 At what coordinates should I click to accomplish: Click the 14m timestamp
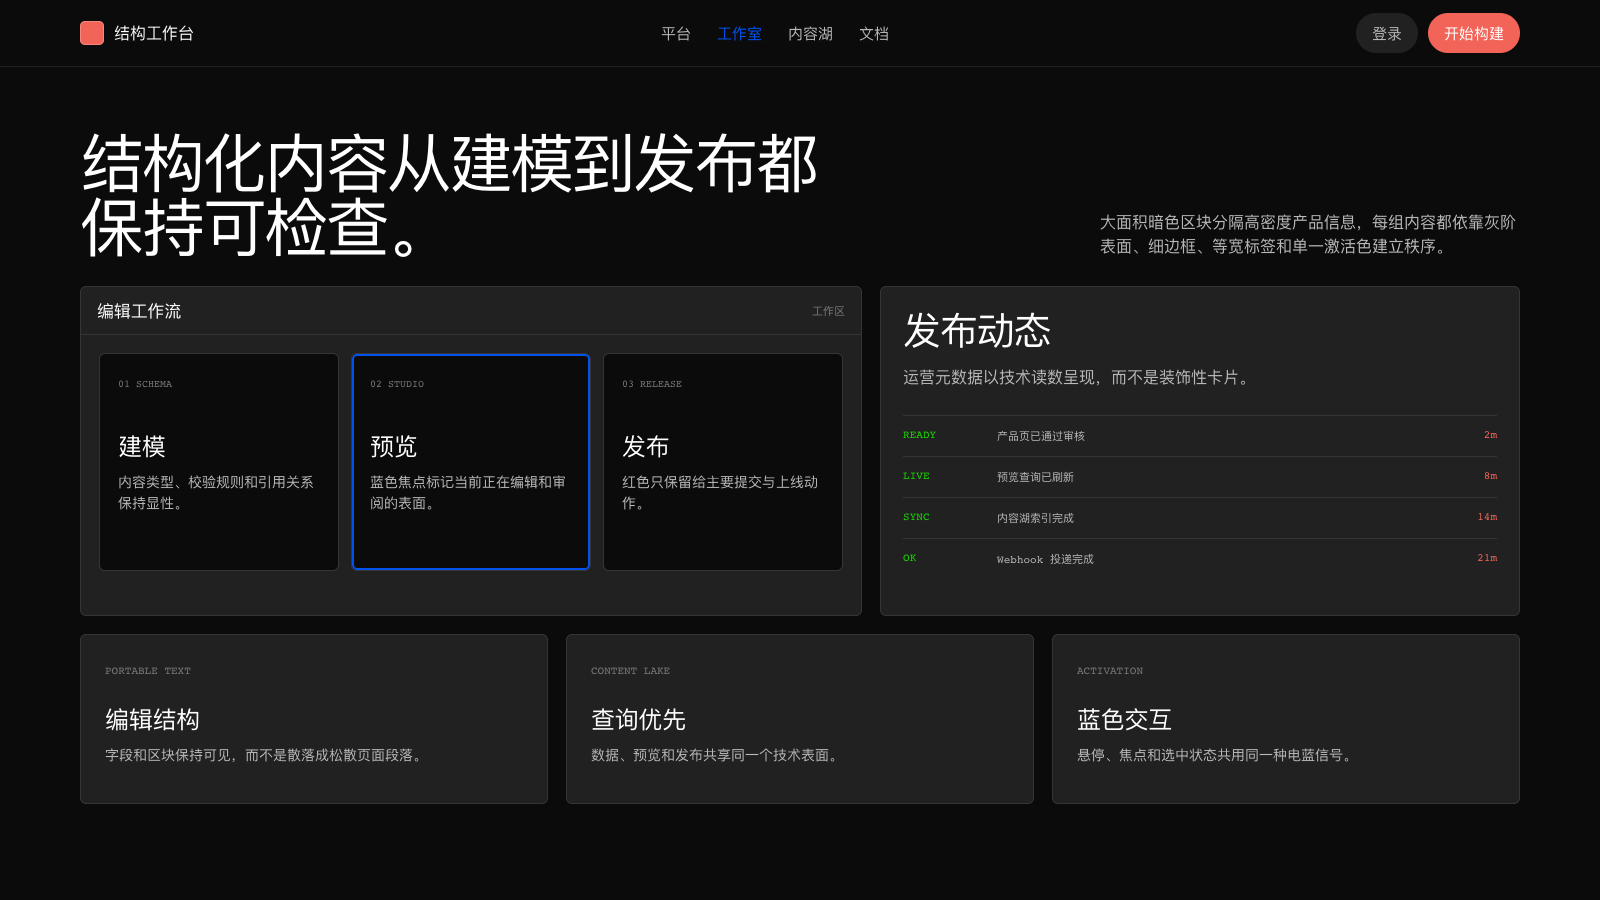[x=1487, y=517]
